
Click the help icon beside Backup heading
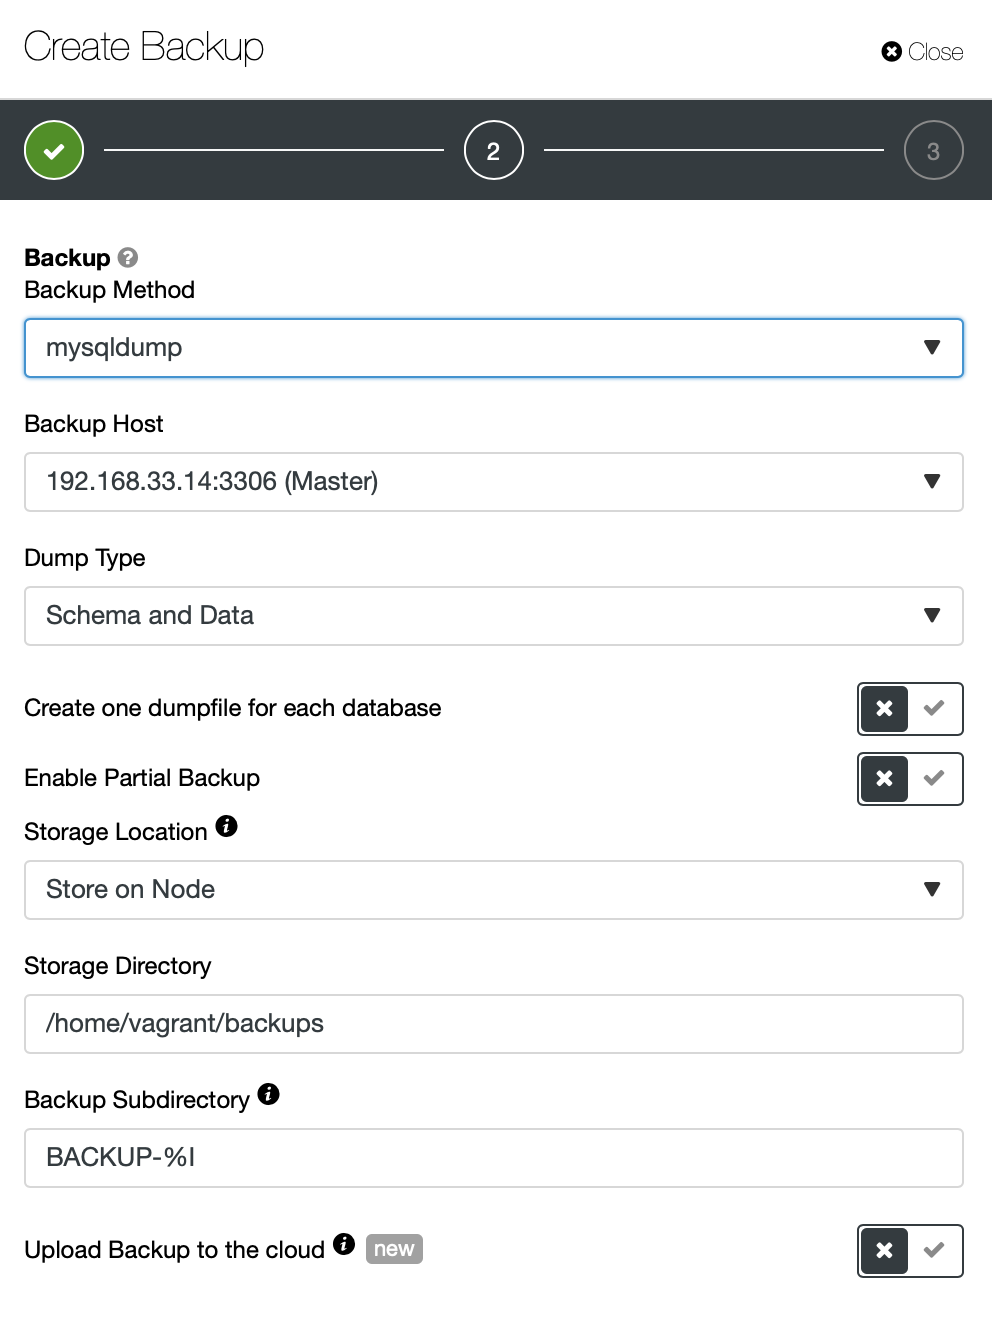128,258
